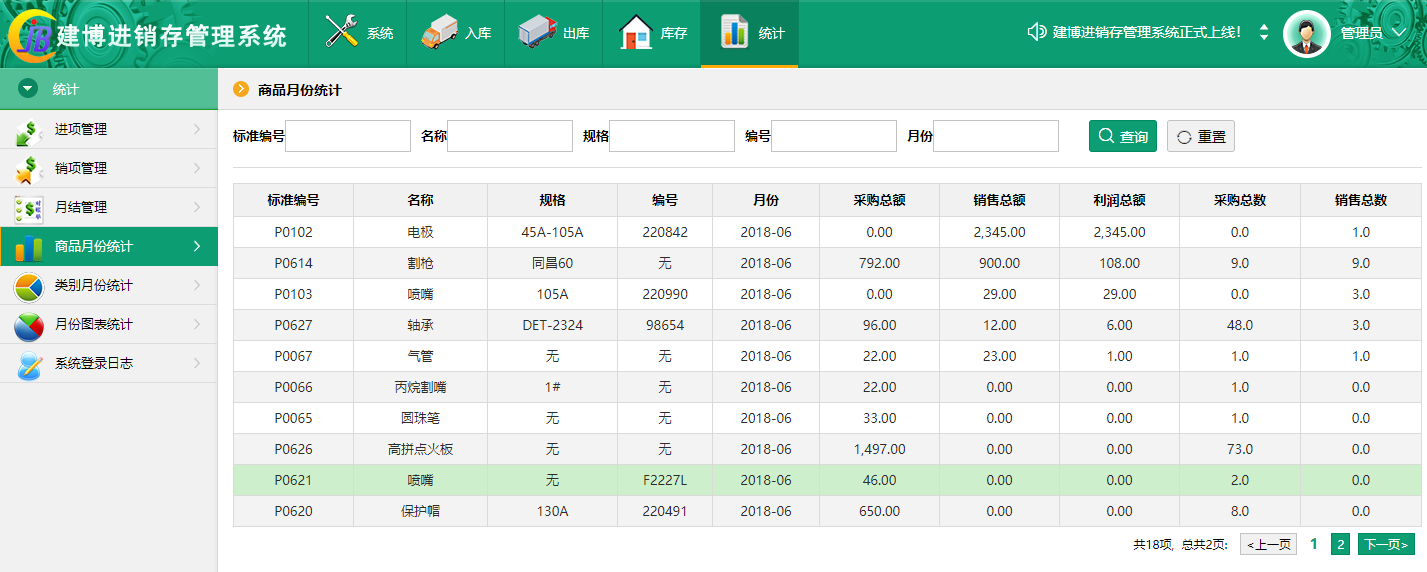The image size is (1427, 572).
Task: Click the speaker announcement icon
Action: [x=1036, y=32]
